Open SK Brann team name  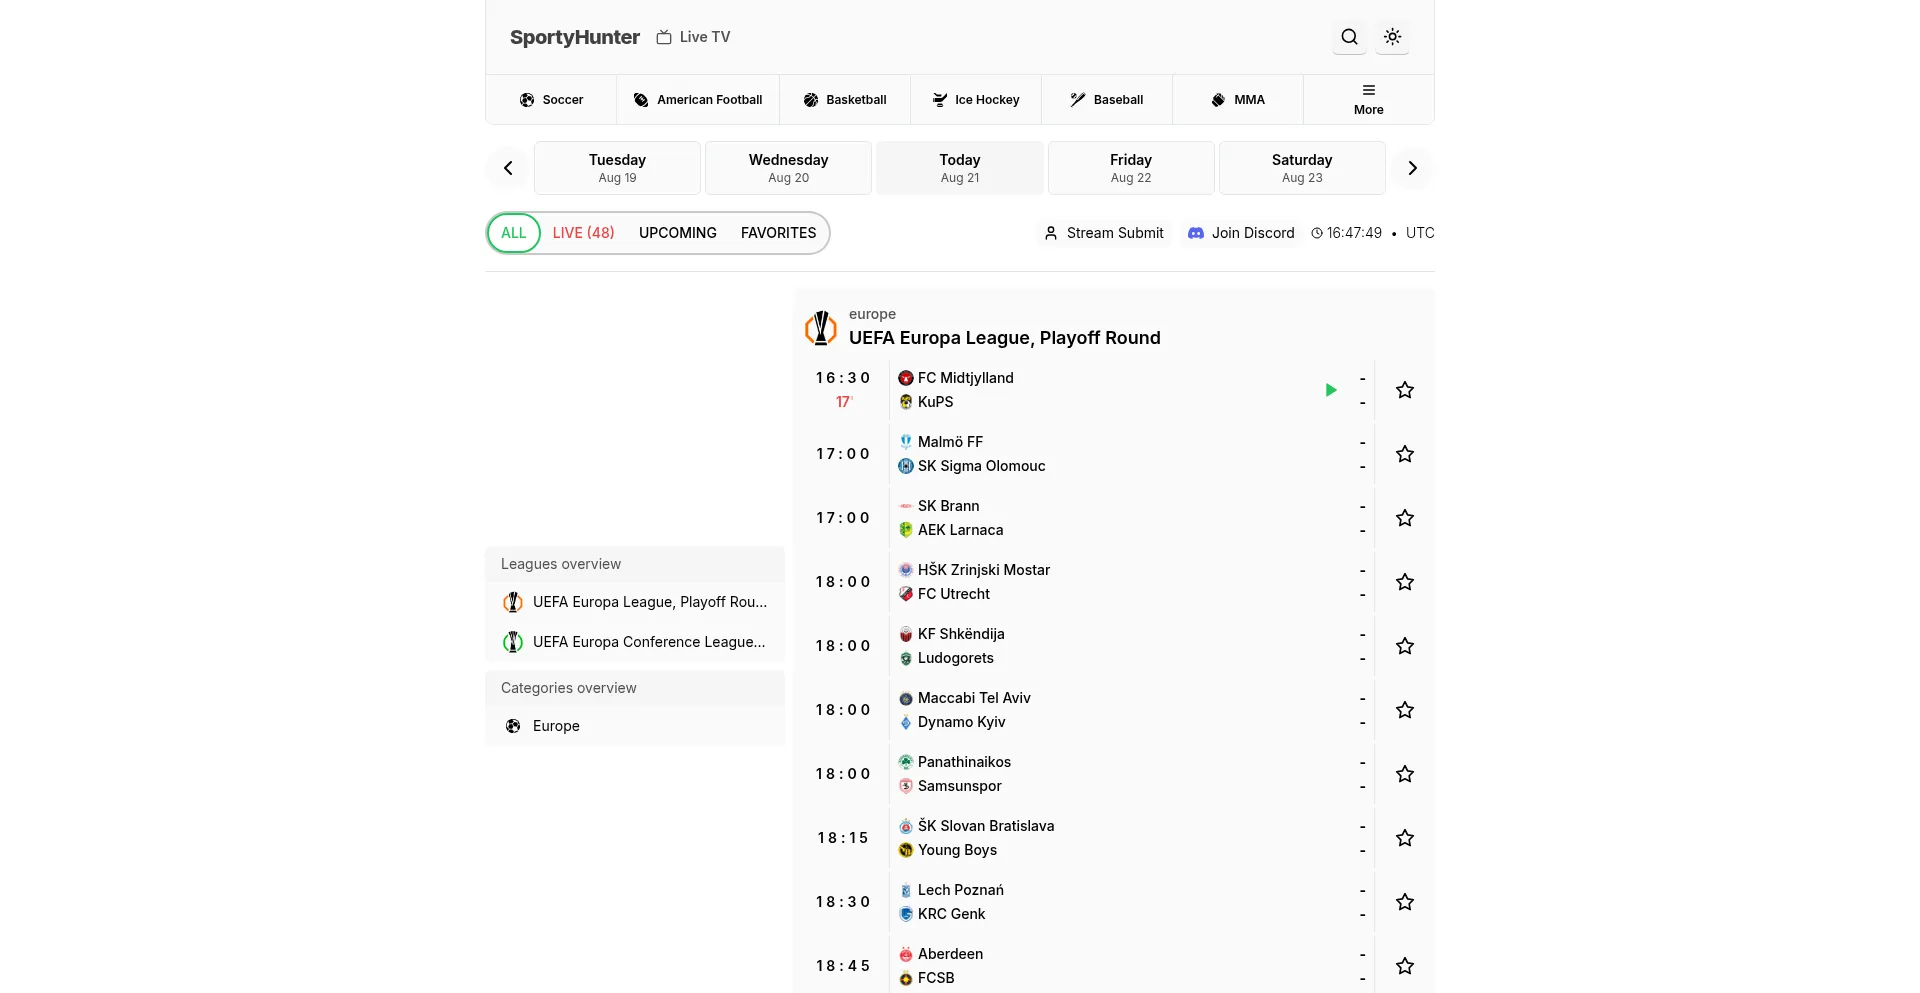coord(949,506)
